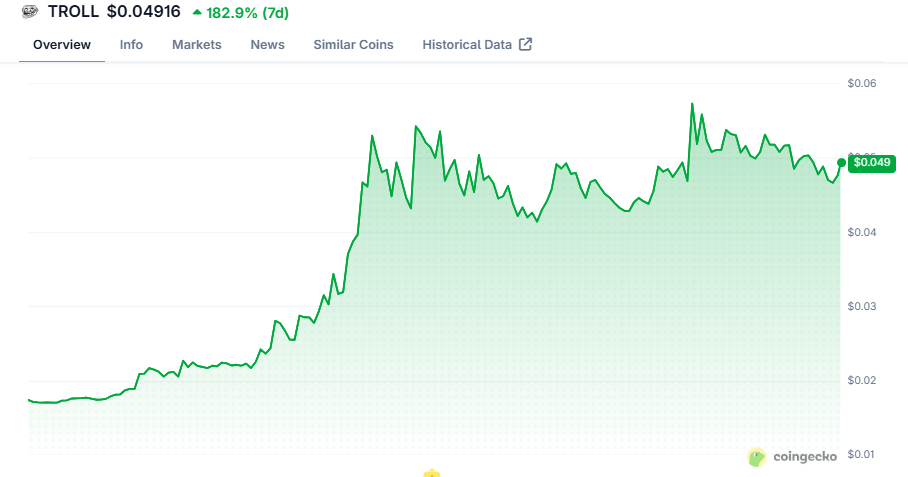Select the Overview tab
The width and height of the screenshot is (908, 477).
click(x=62, y=45)
